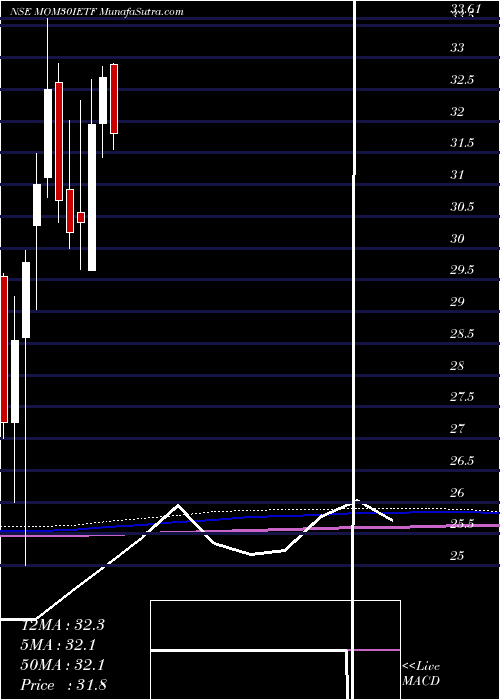Viewport: 500px width, 700px height.
Task: Click the 31 price axis label
Action: [x=457, y=175]
